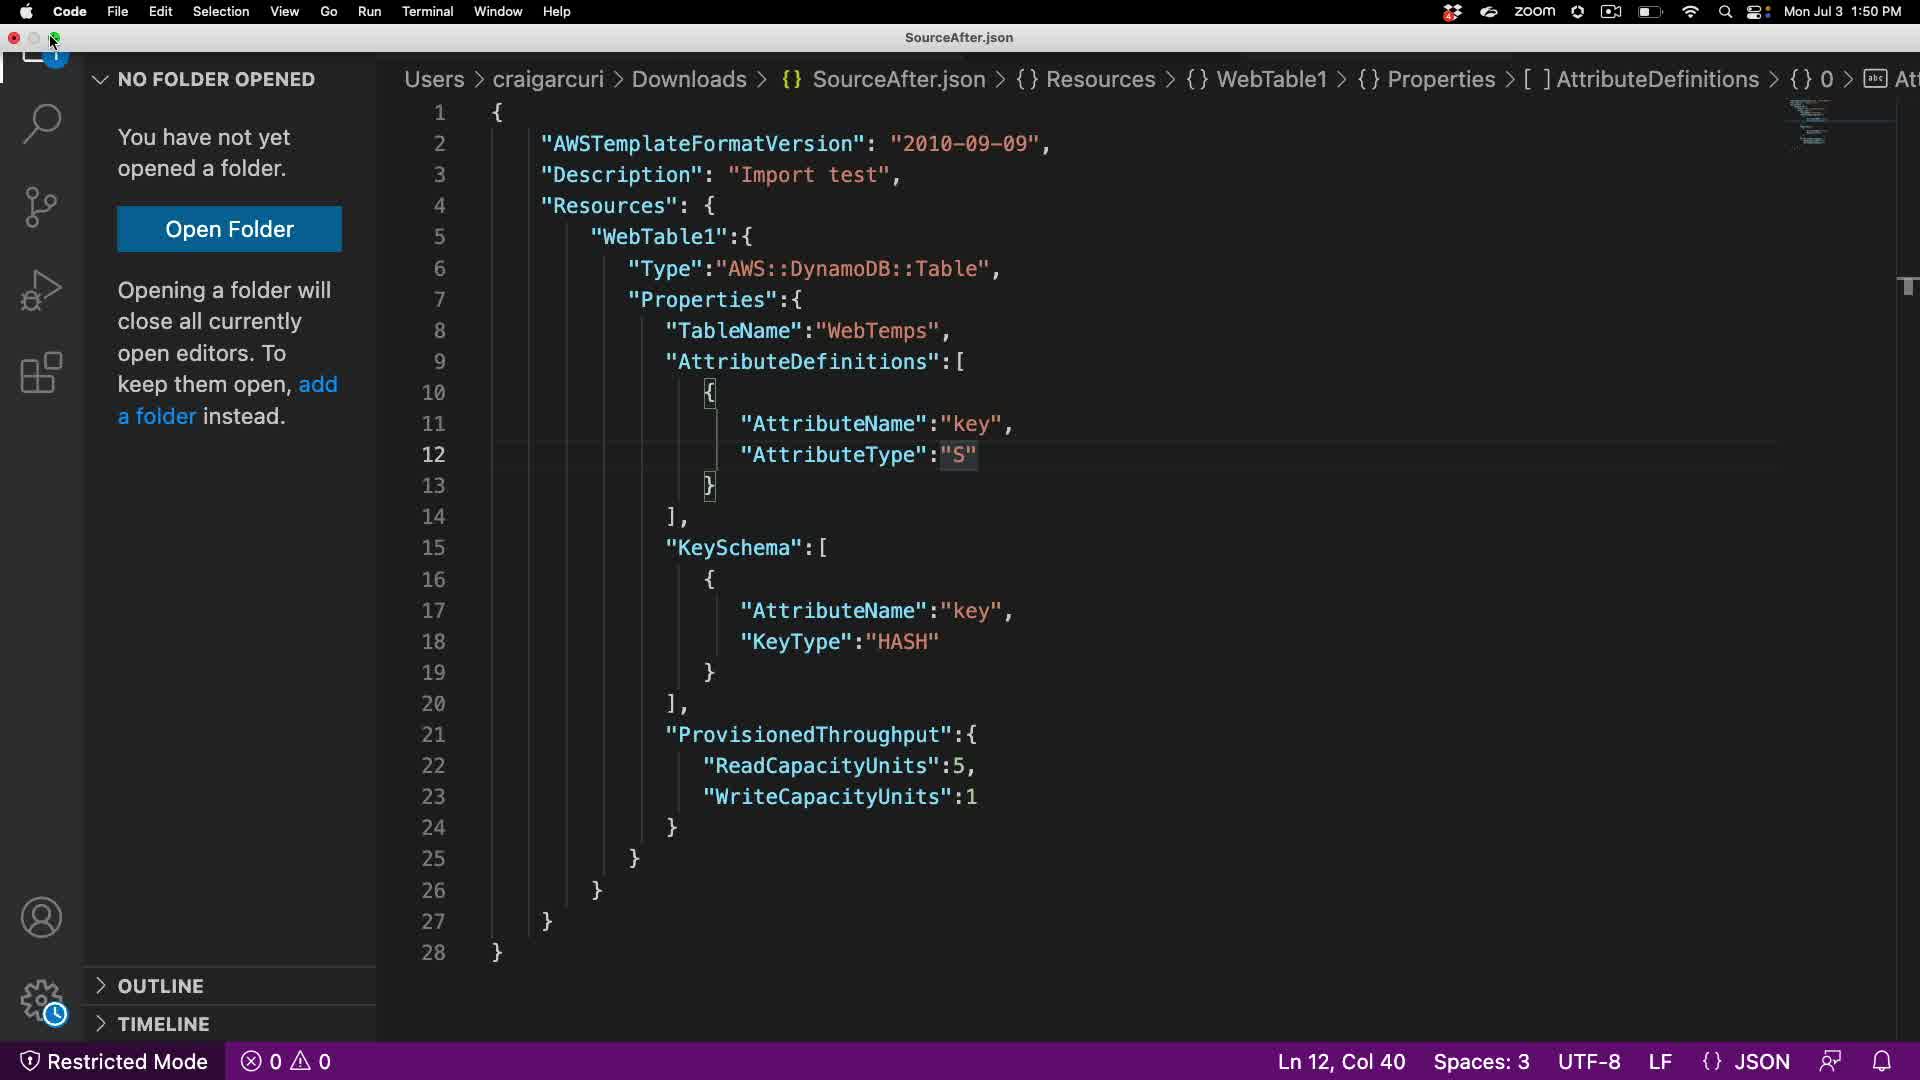Click the errors and warnings indicator
Image resolution: width=1920 pixels, height=1080 pixels.
coord(286,1061)
